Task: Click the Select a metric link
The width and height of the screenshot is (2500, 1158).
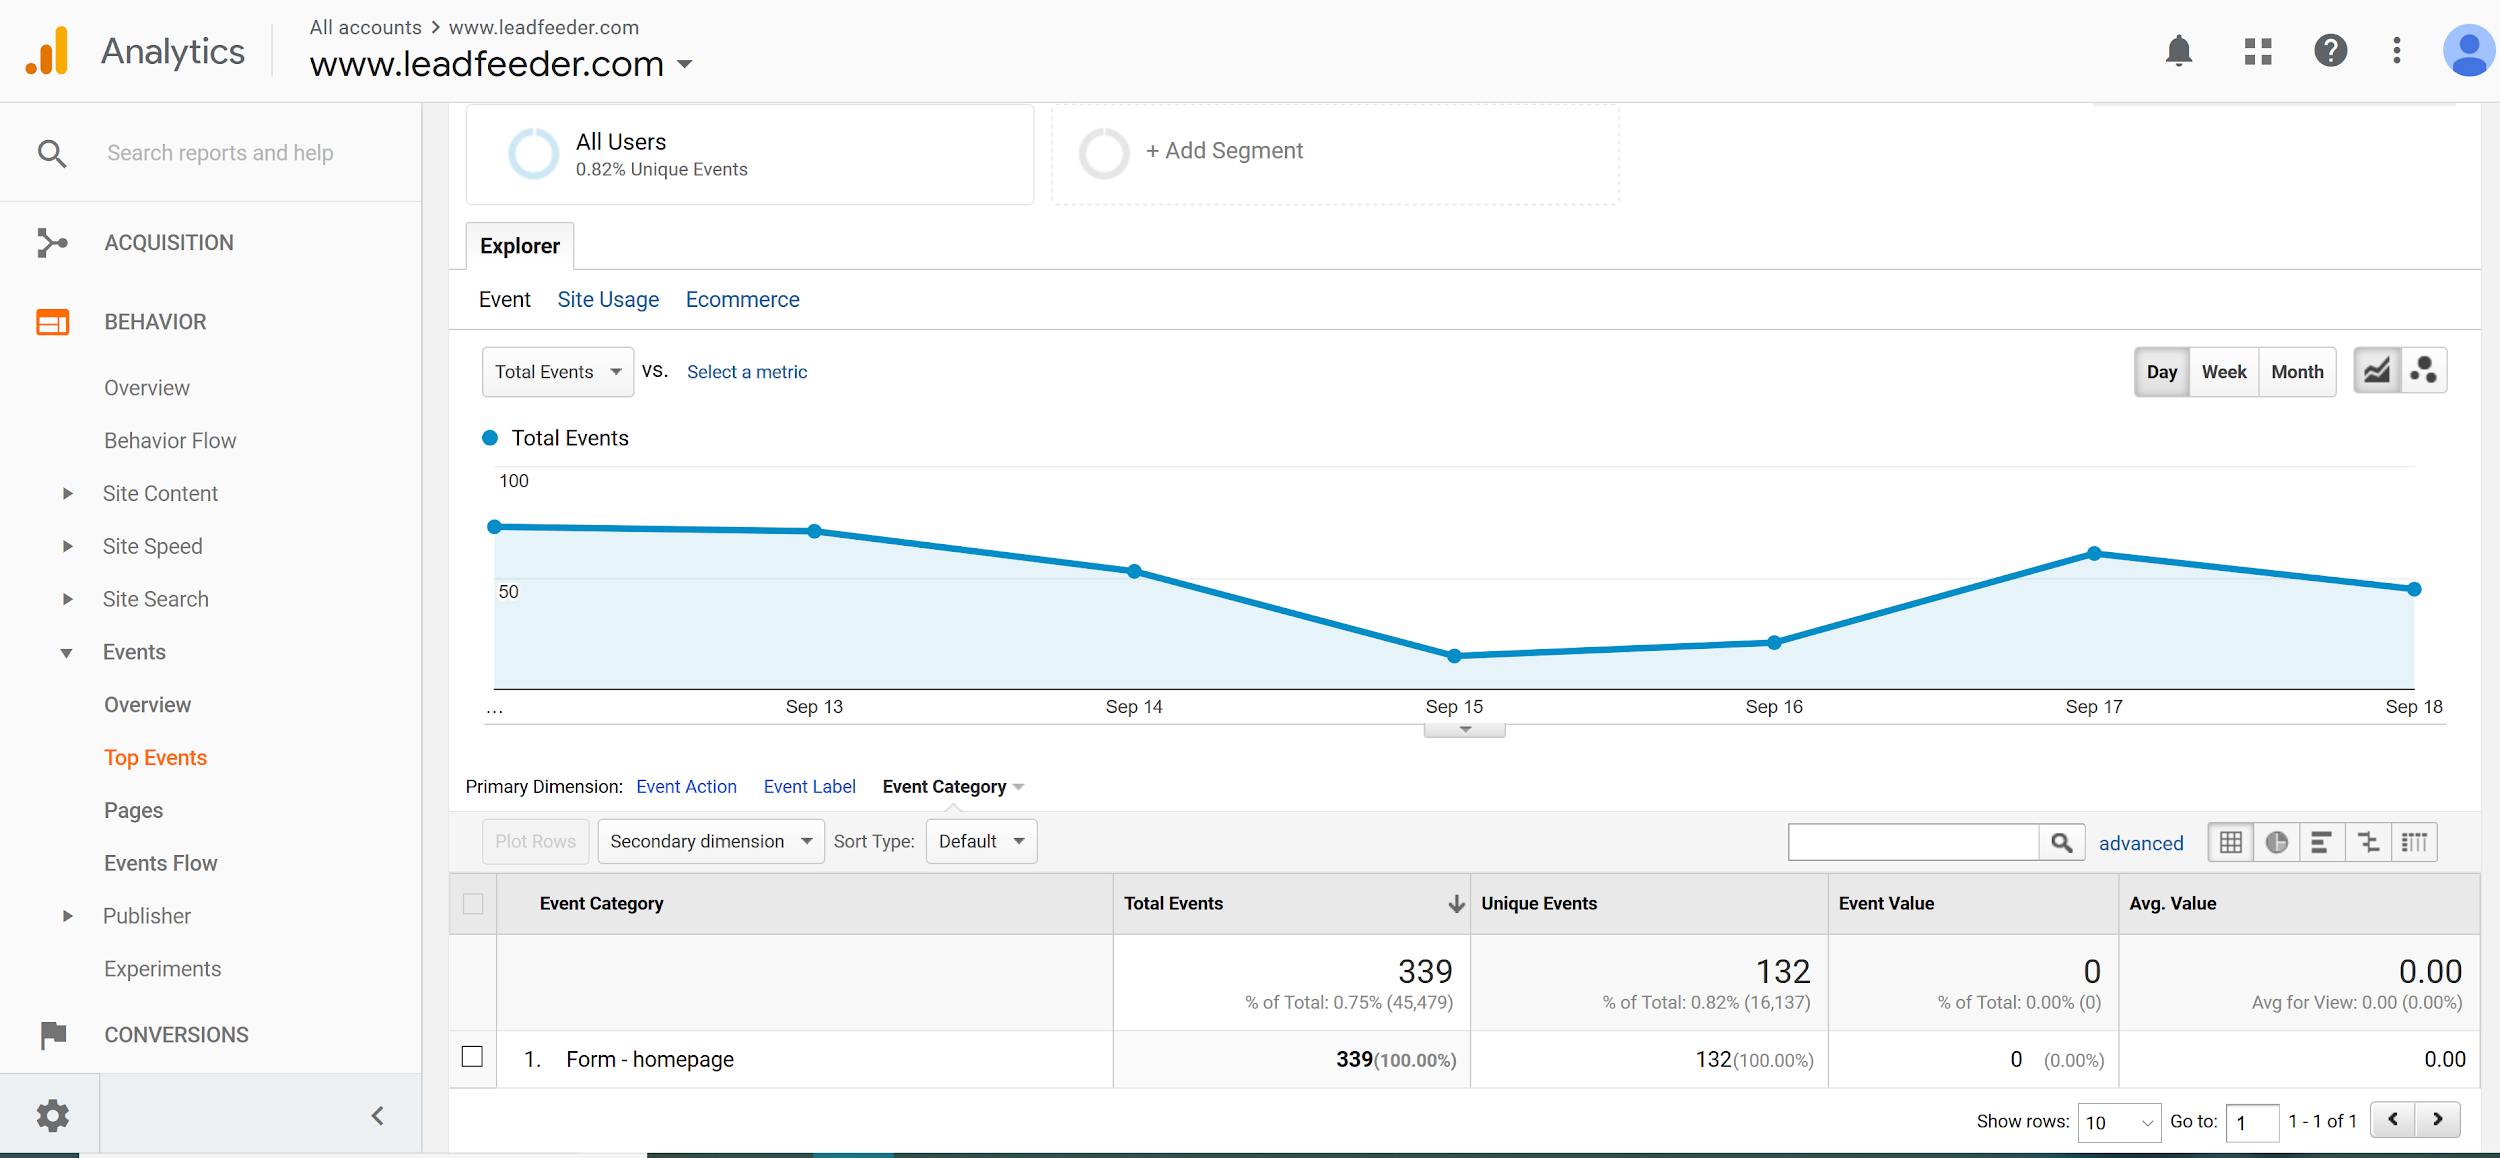Action: (746, 372)
